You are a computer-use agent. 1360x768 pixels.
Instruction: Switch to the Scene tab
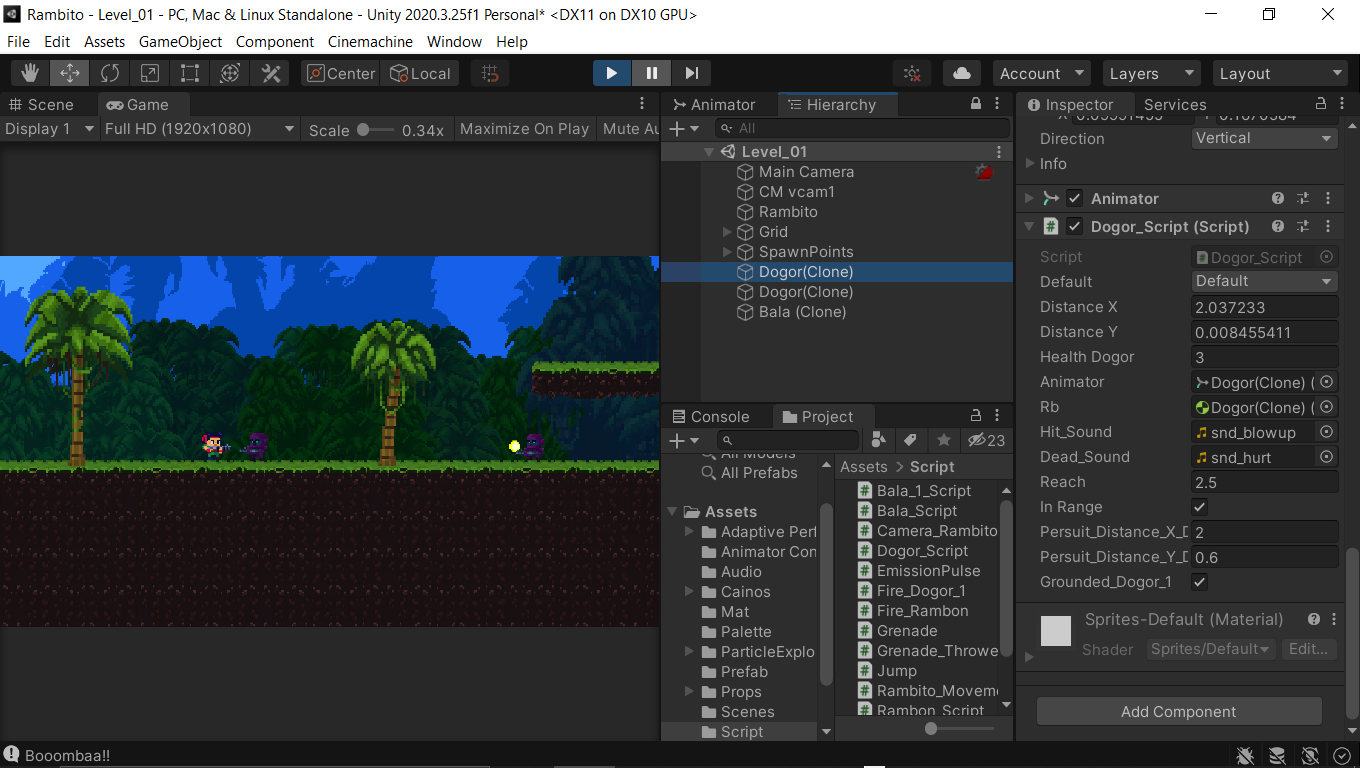pos(40,104)
